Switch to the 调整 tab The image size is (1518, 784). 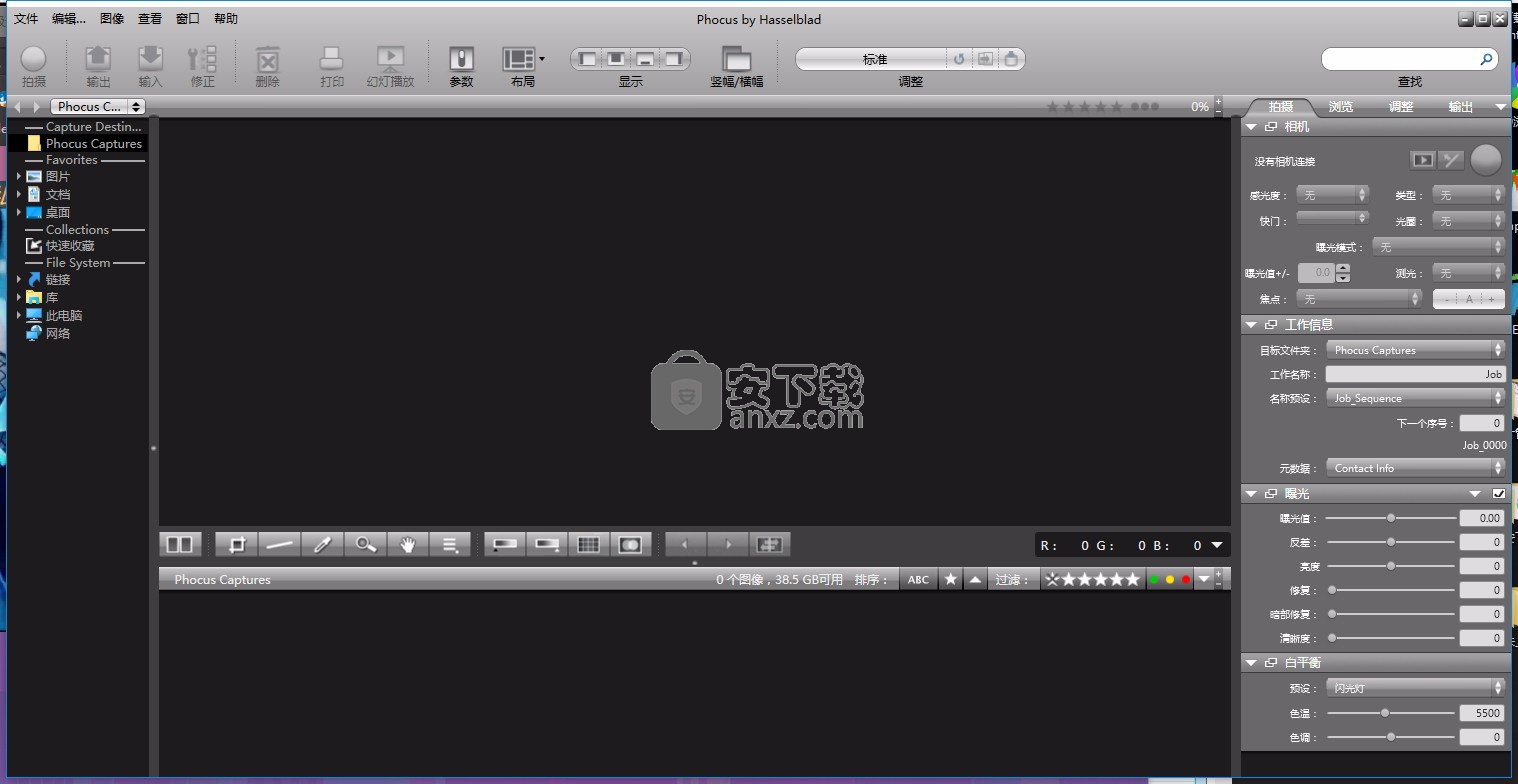tap(1401, 106)
